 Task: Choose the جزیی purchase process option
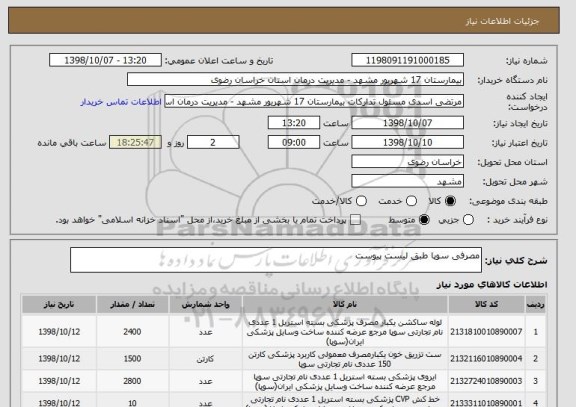click(x=468, y=220)
